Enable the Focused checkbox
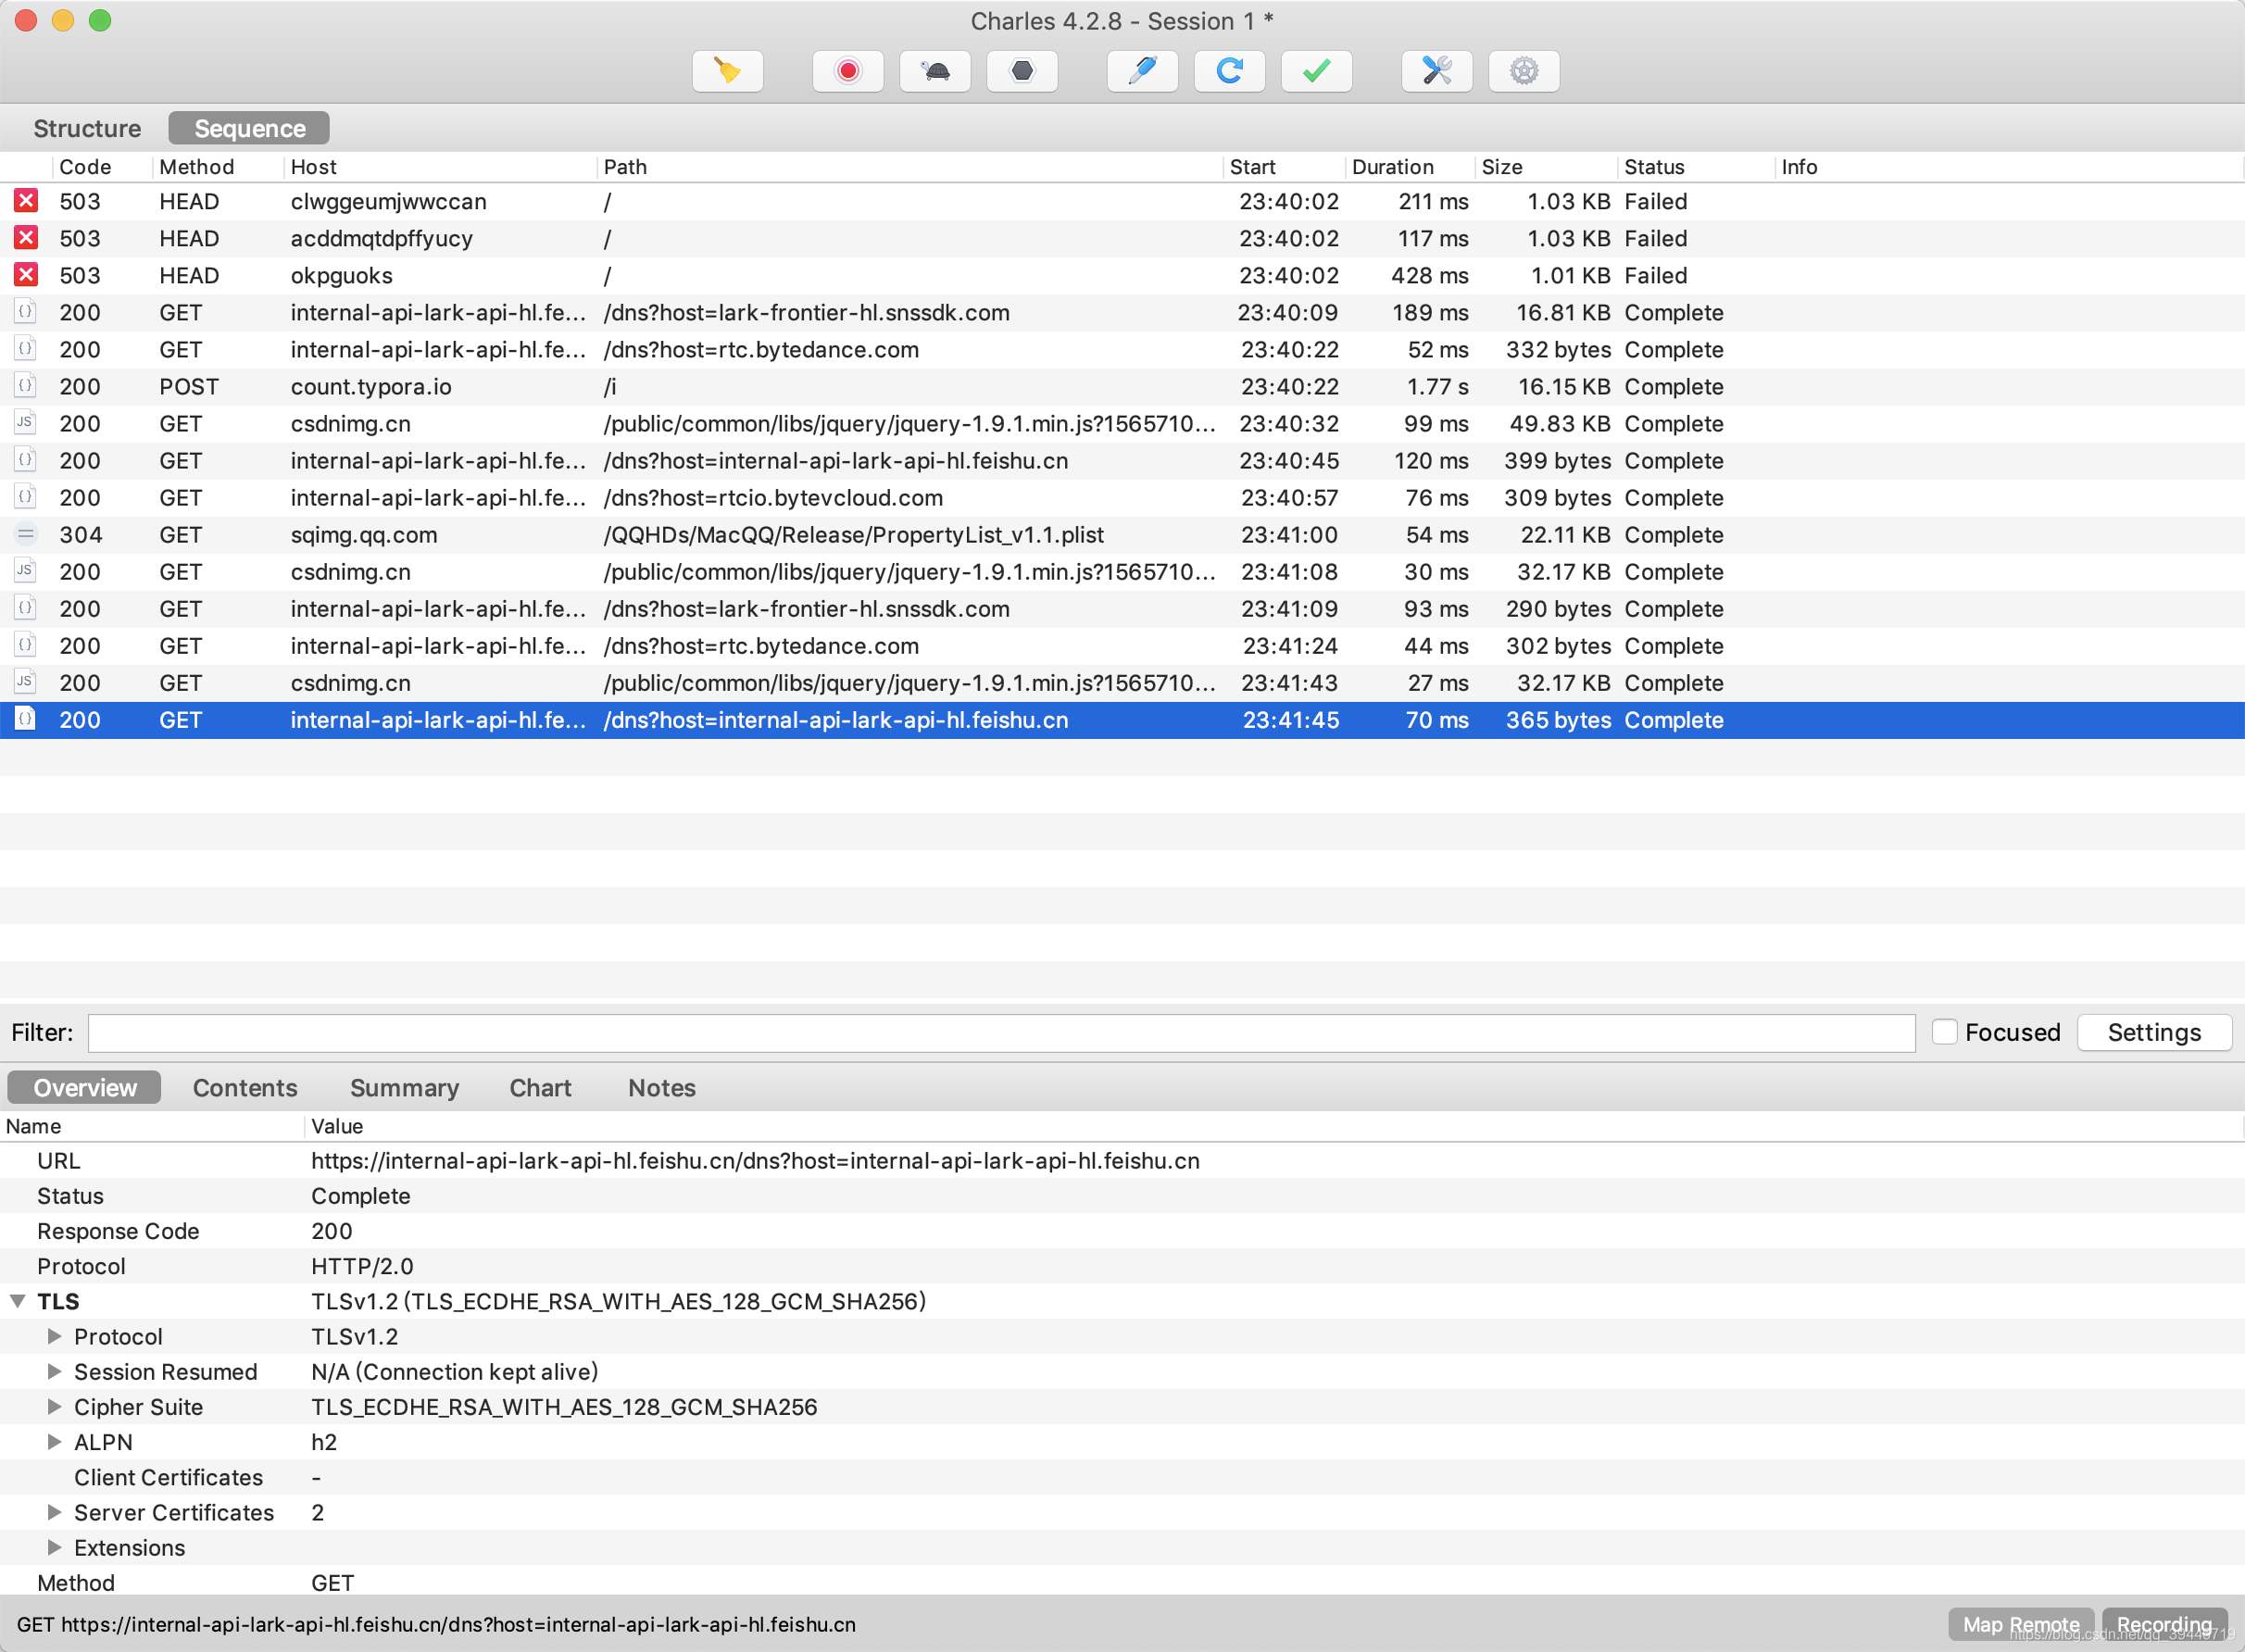 click(1944, 1031)
